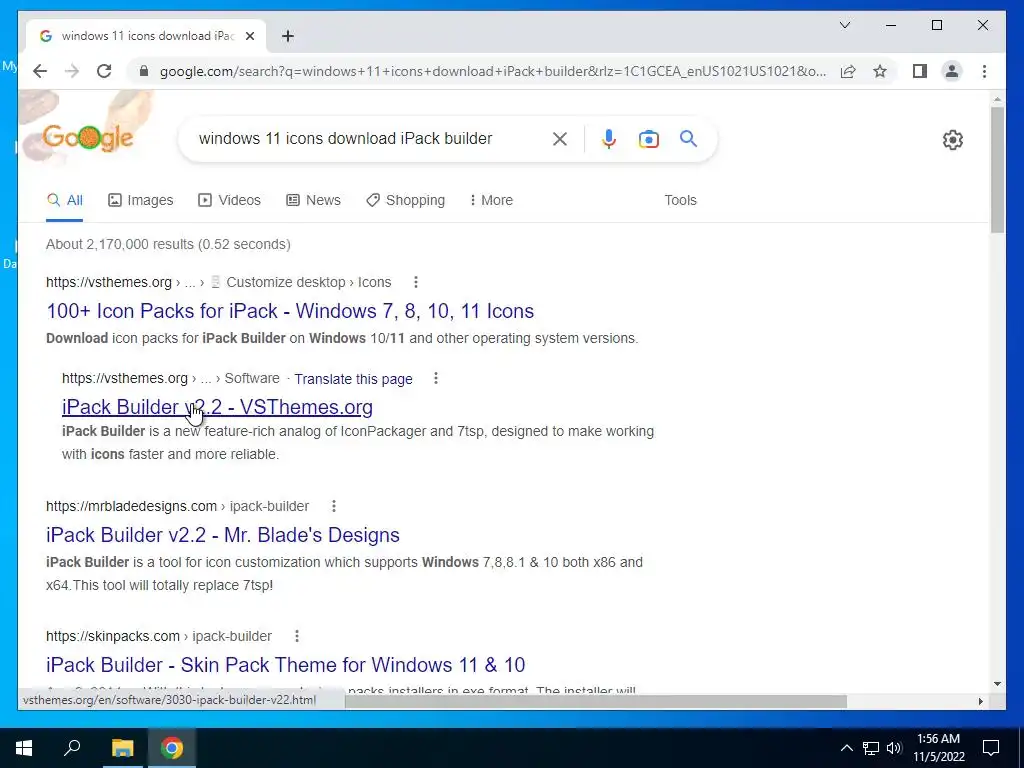This screenshot has width=1024, height=768.
Task: Open options for the vsthemes Software result
Action: 436,378
